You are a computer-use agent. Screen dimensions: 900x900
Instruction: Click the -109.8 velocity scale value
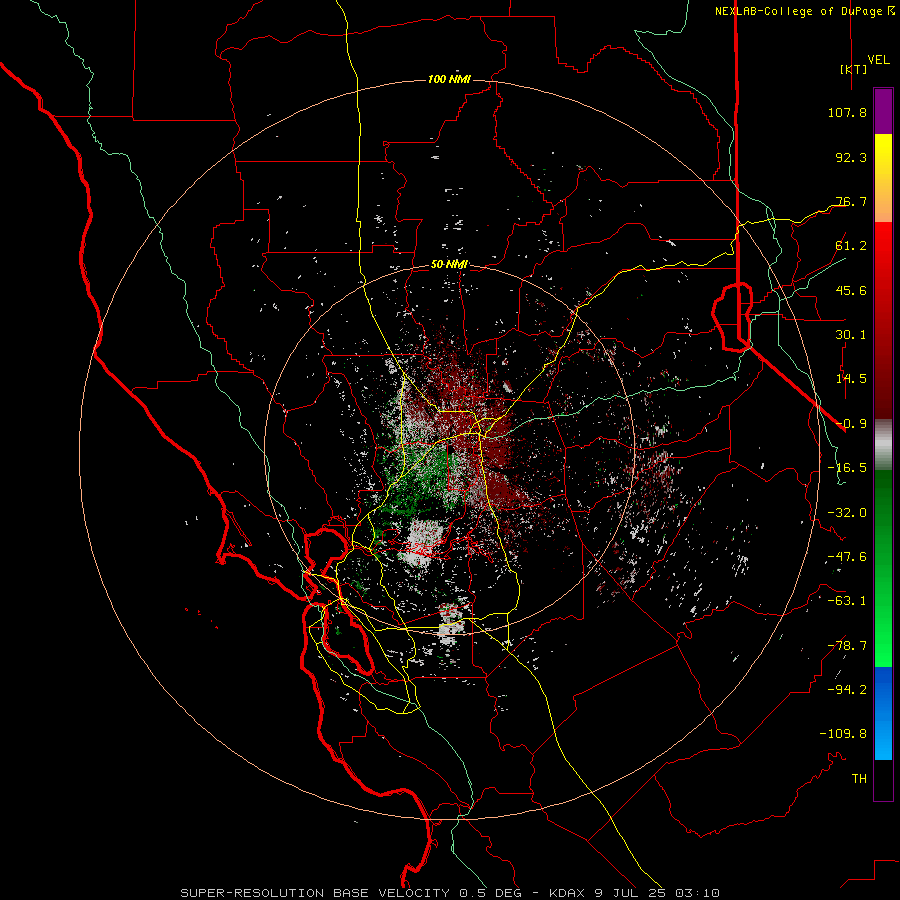843,734
